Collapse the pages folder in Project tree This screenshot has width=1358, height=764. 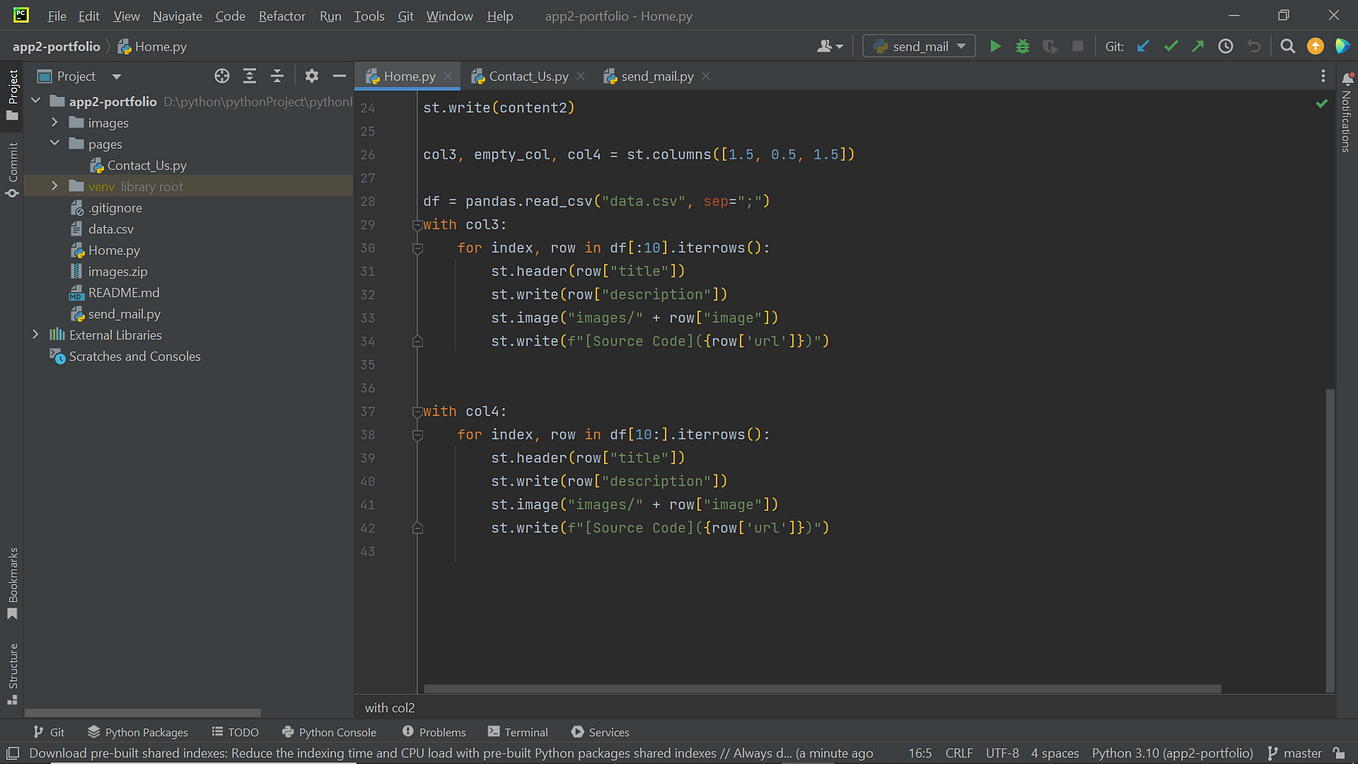pos(55,143)
